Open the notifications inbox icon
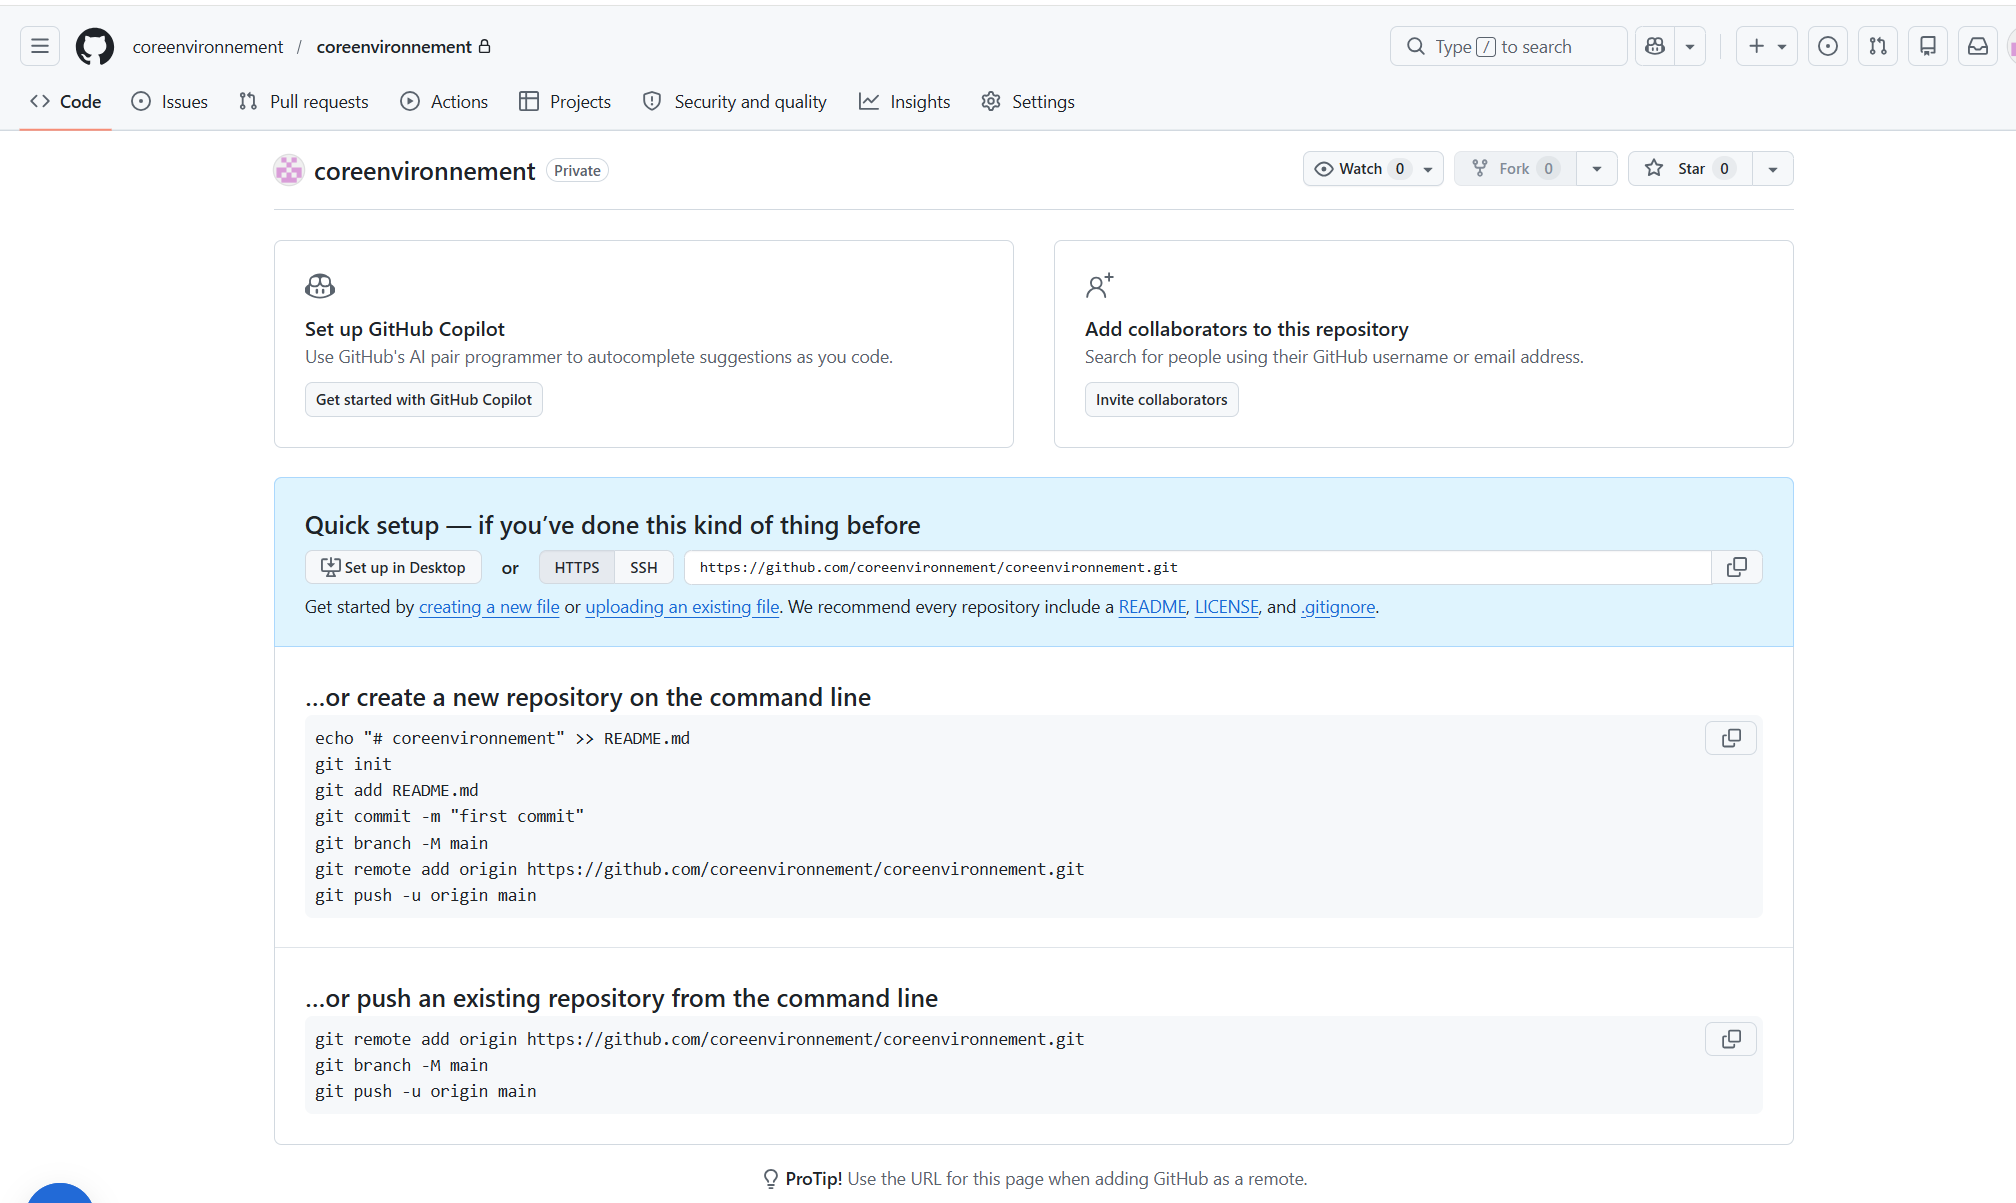The image size is (2016, 1203). (x=1978, y=46)
